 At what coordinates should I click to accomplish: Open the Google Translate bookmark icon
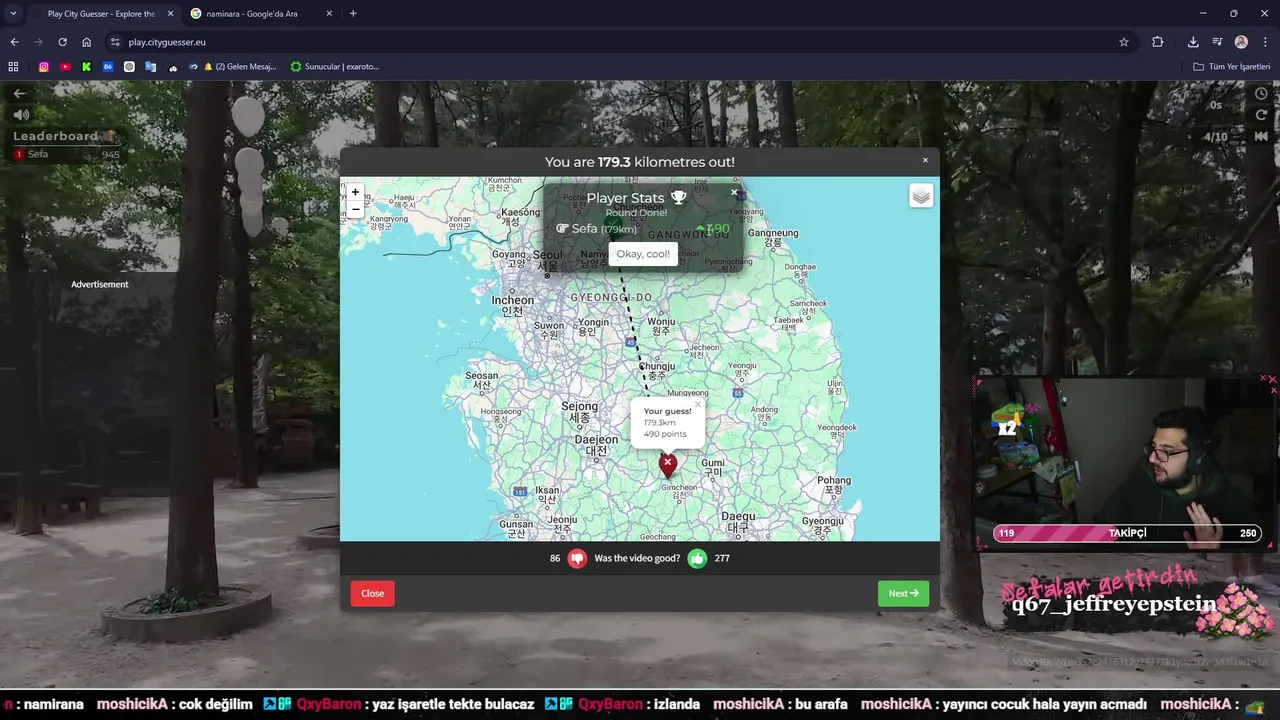pyautogui.click(x=151, y=67)
